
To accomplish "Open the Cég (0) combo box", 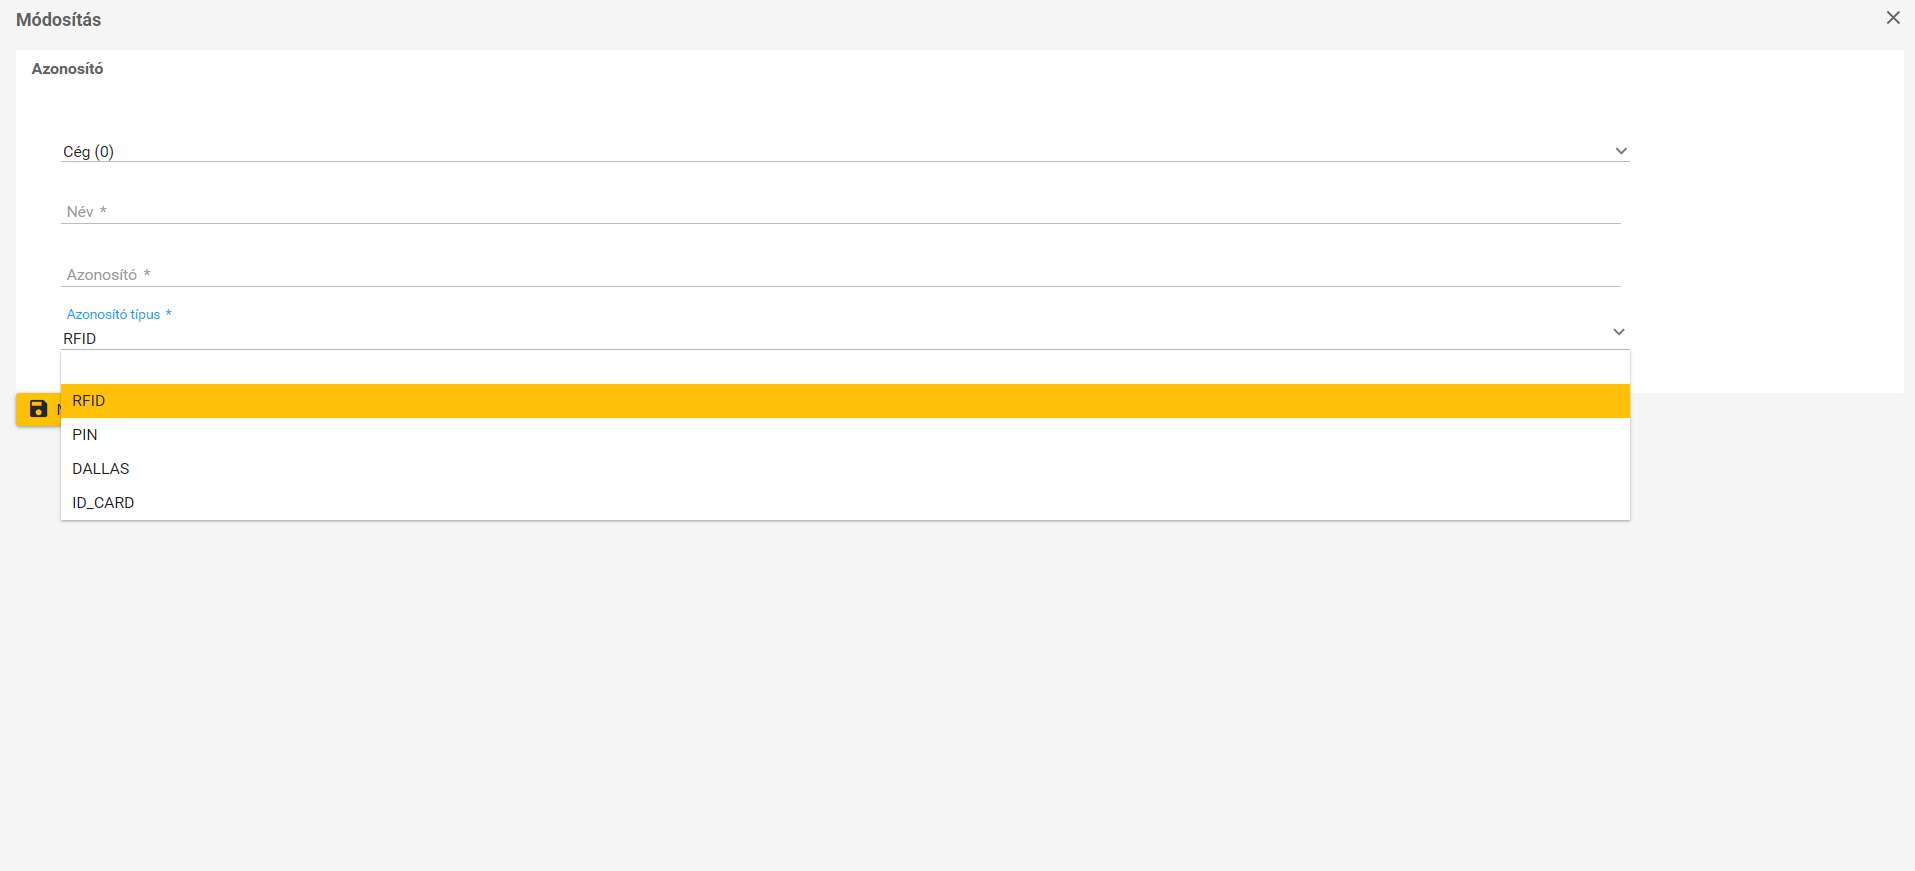I will pyautogui.click(x=845, y=151).
